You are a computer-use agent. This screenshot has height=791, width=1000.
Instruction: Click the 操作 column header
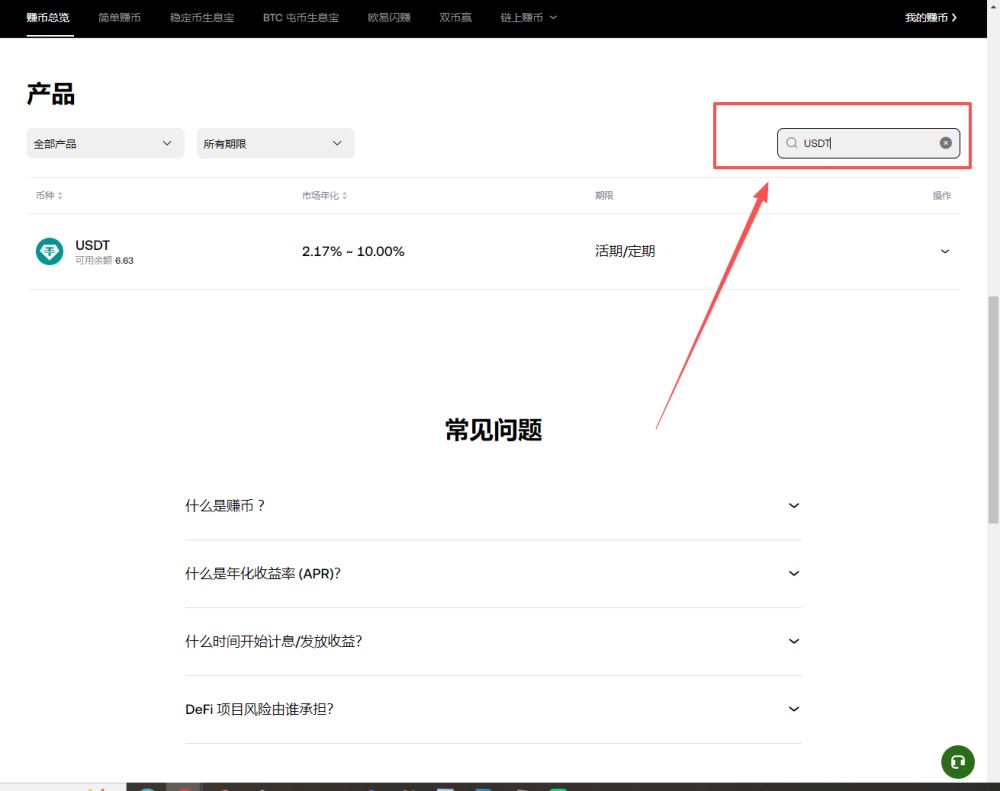941,195
